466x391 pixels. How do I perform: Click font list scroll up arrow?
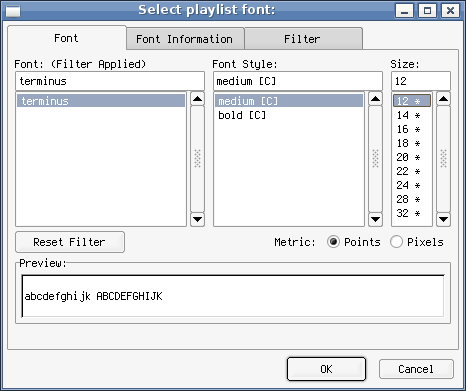pos(197,99)
